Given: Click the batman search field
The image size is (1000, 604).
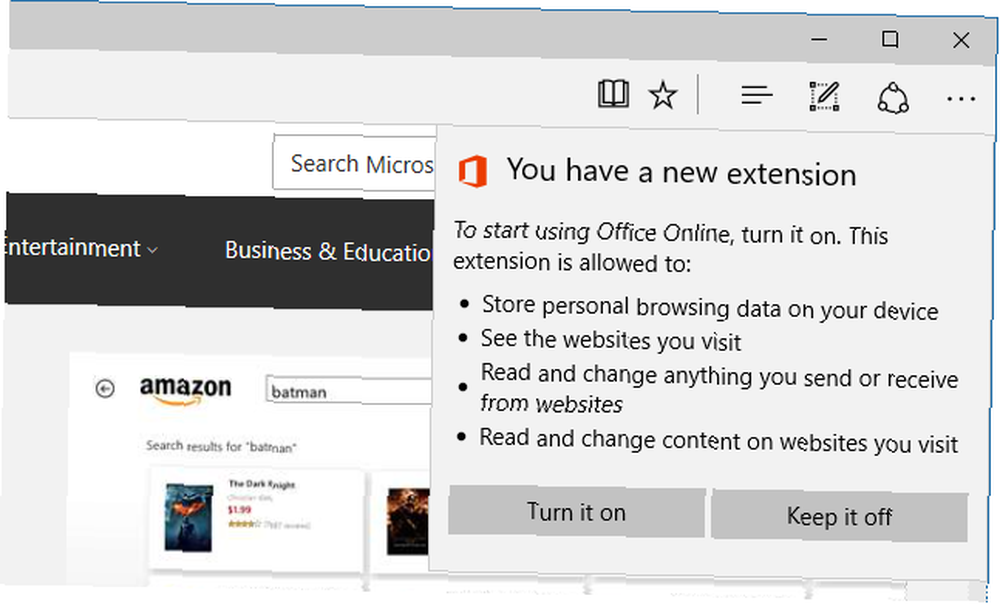Looking at the screenshot, I should pyautogui.click(x=349, y=391).
